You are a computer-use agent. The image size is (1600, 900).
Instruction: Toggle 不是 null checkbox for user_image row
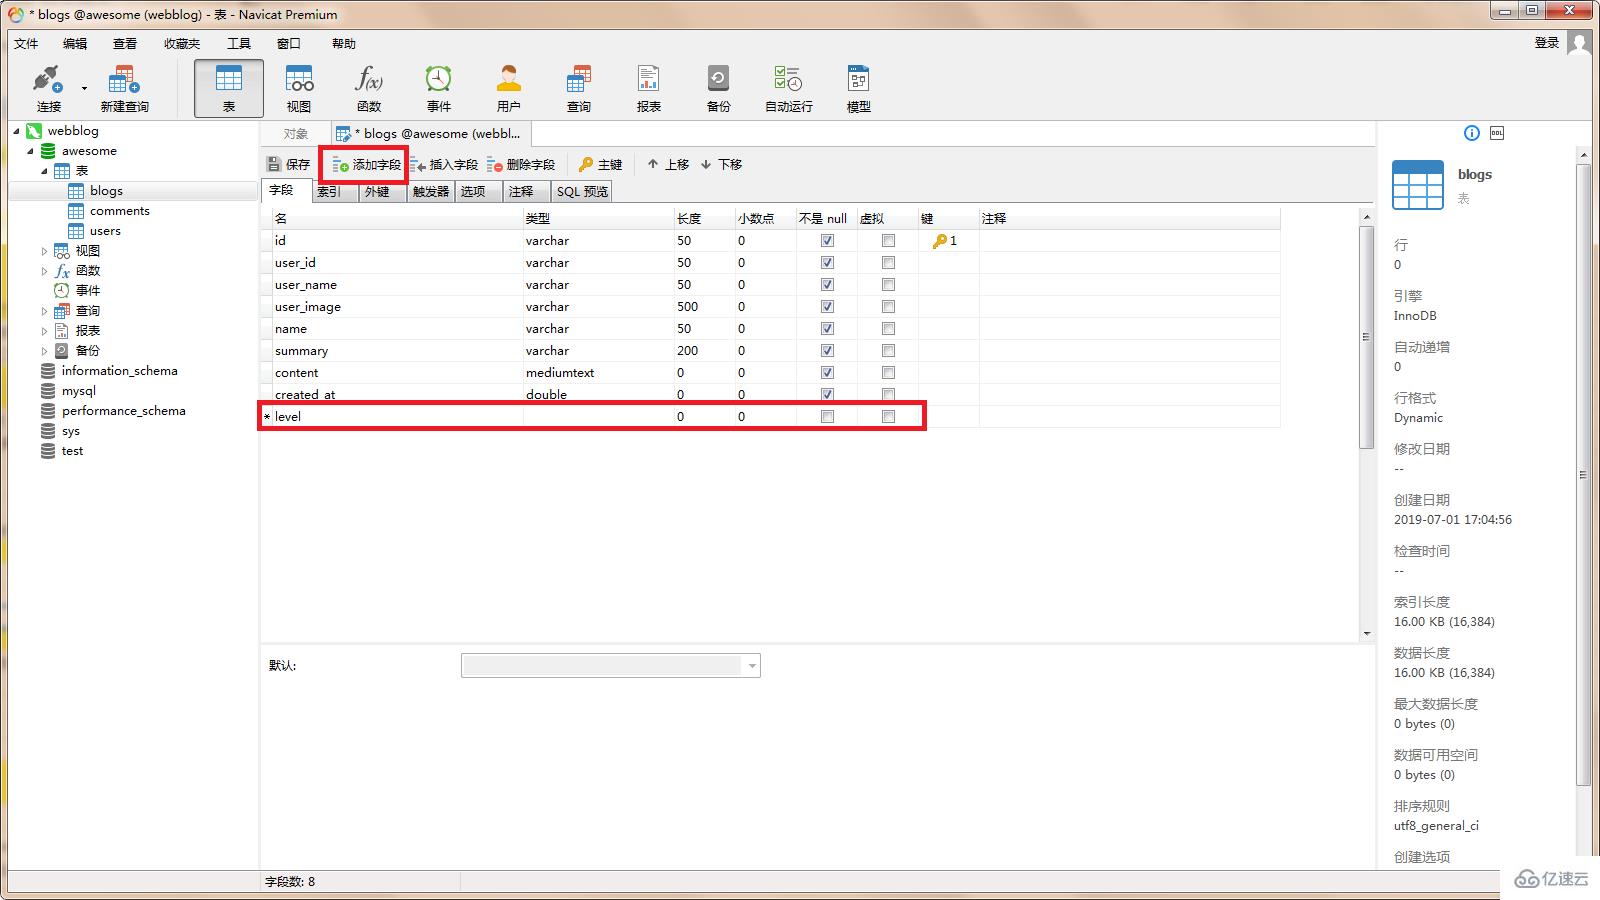[x=827, y=307]
